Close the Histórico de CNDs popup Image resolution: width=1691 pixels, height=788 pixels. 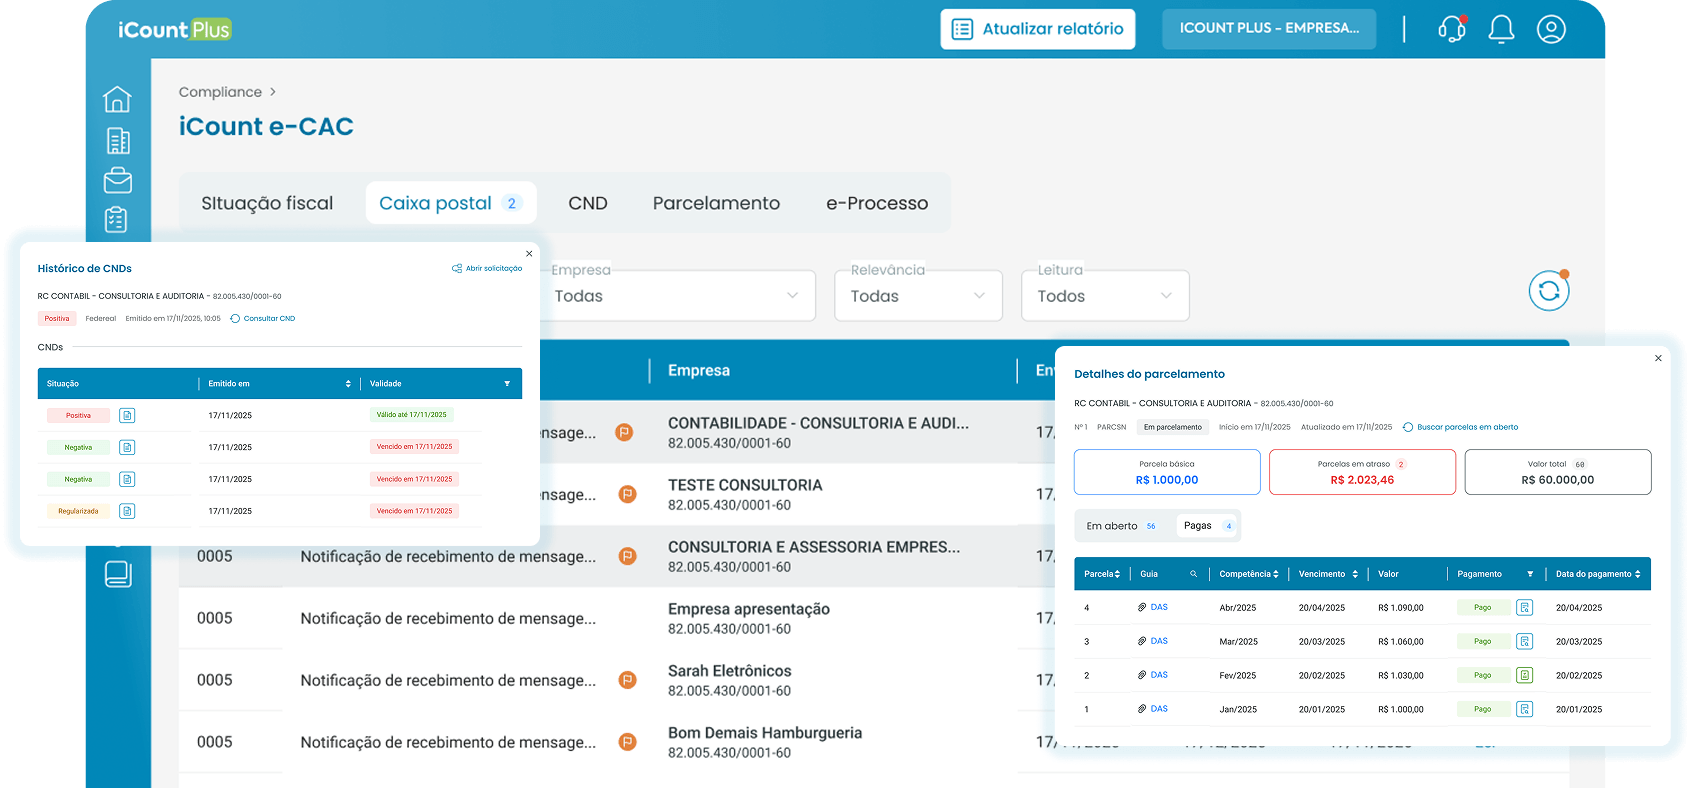(x=529, y=254)
